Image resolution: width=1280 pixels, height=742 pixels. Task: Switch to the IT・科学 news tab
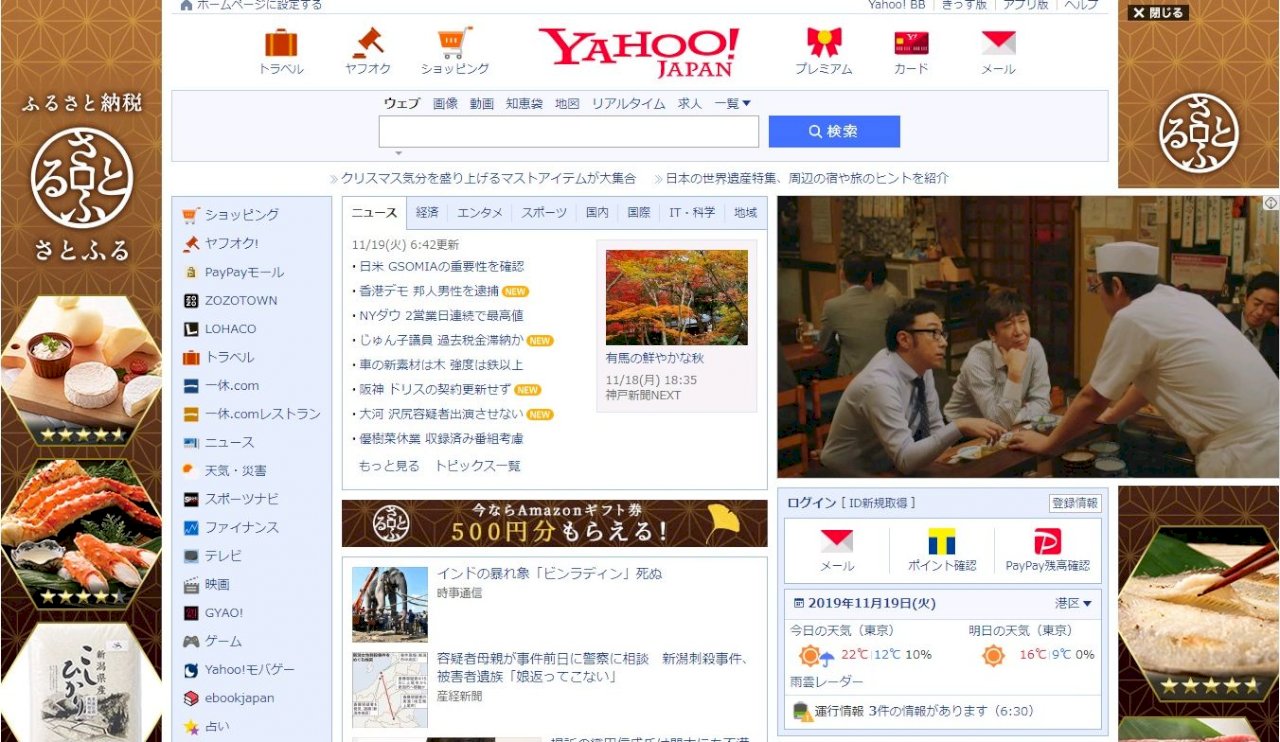pos(692,213)
